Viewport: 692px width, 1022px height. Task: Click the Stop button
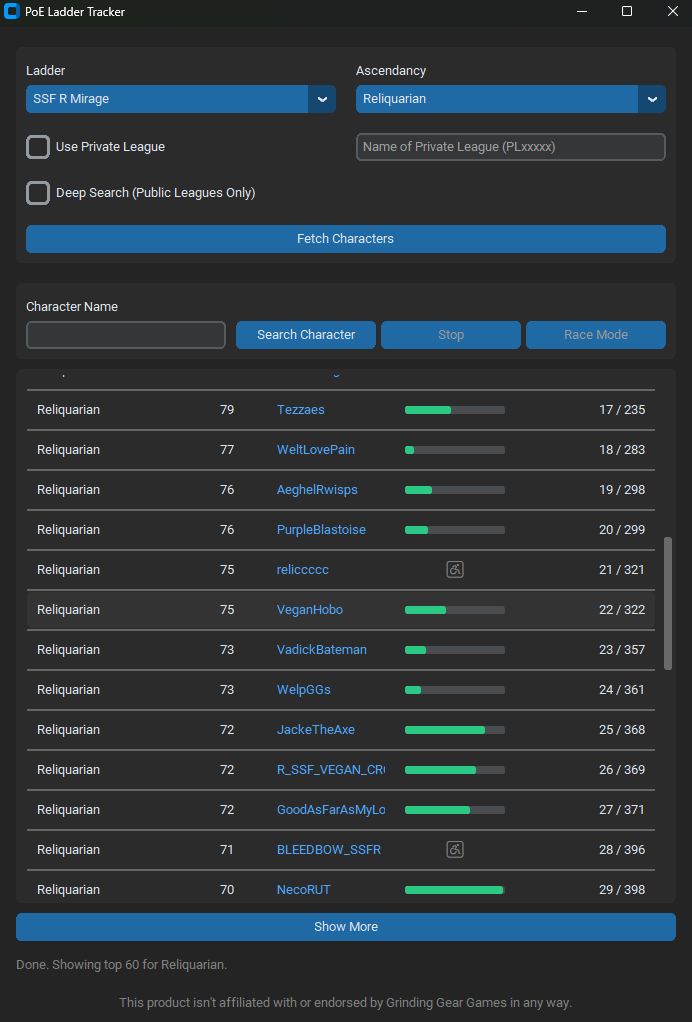[x=451, y=334]
